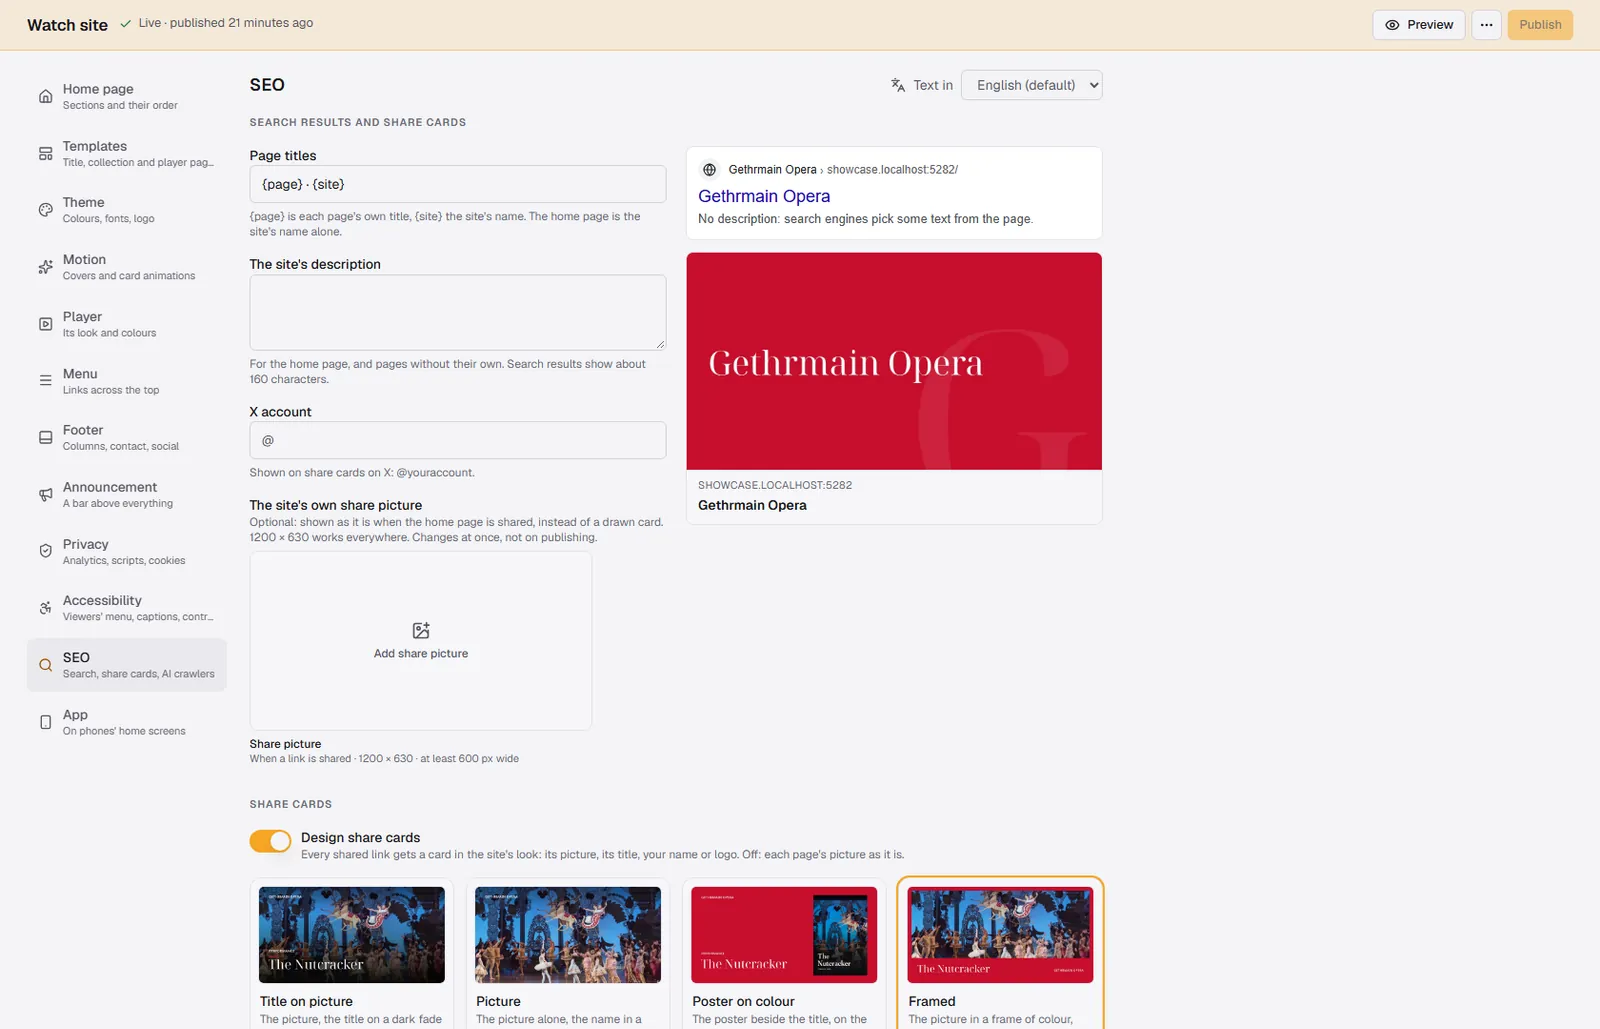The width and height of the screenshot is (1600, 1029).
Task: Open the three-dots more options button
Action: pyautogui.click(x=1486, y=25)
